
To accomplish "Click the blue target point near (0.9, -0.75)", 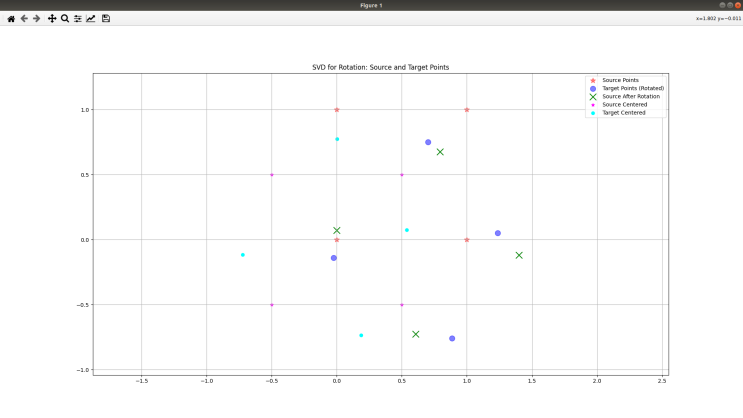I will (x=452, y=338).
